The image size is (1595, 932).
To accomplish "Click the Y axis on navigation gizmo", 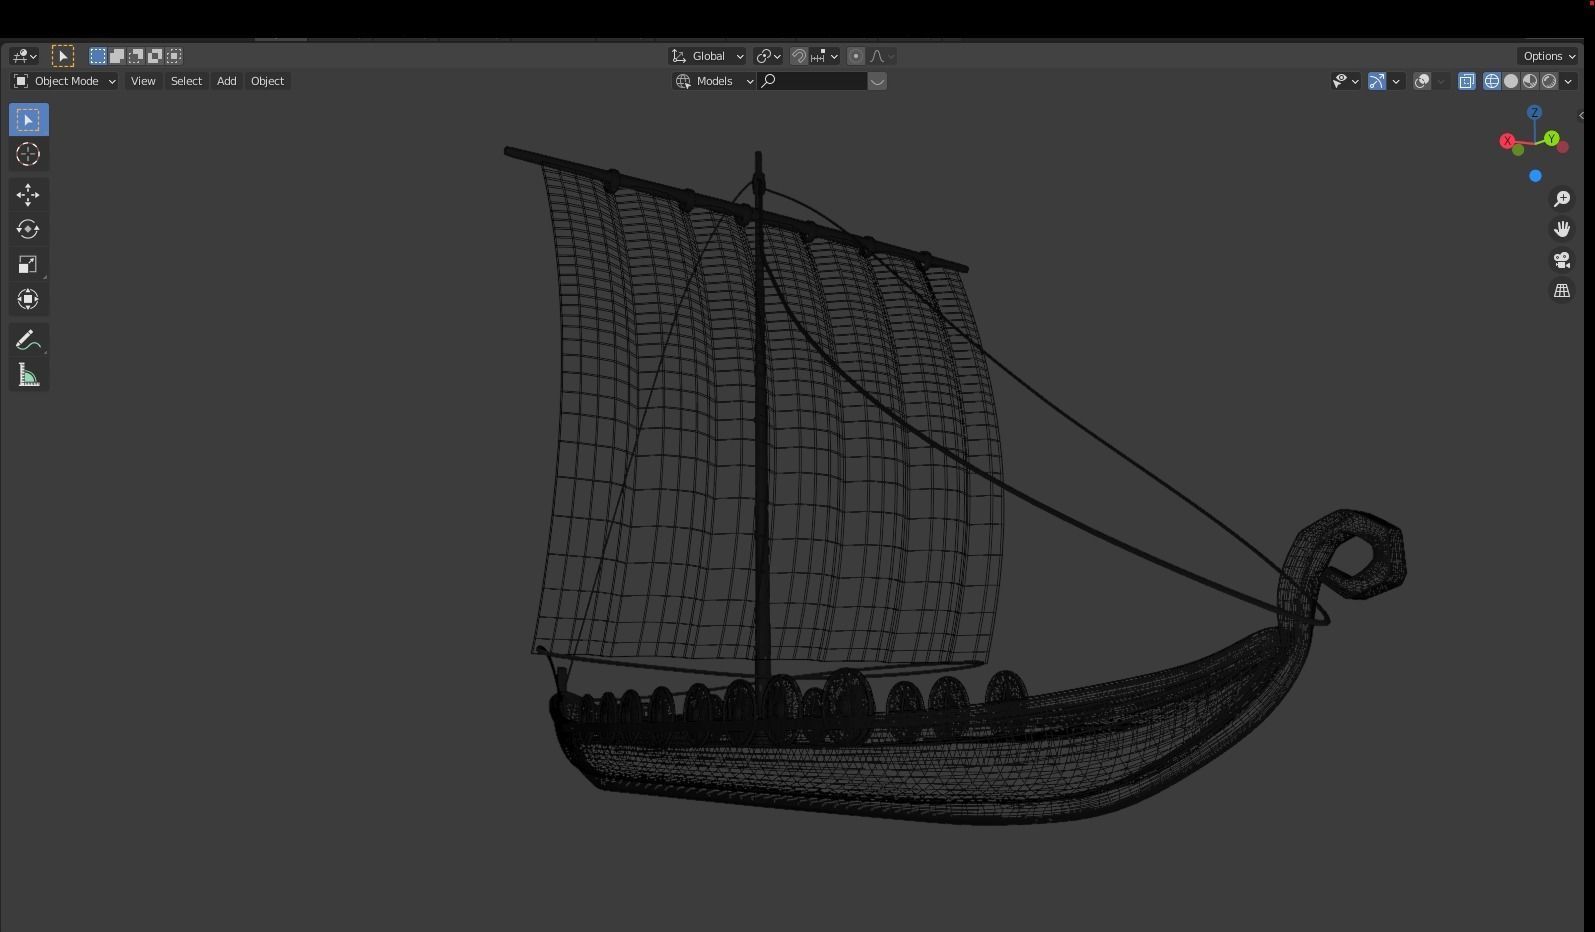I will pos(1551,139).
